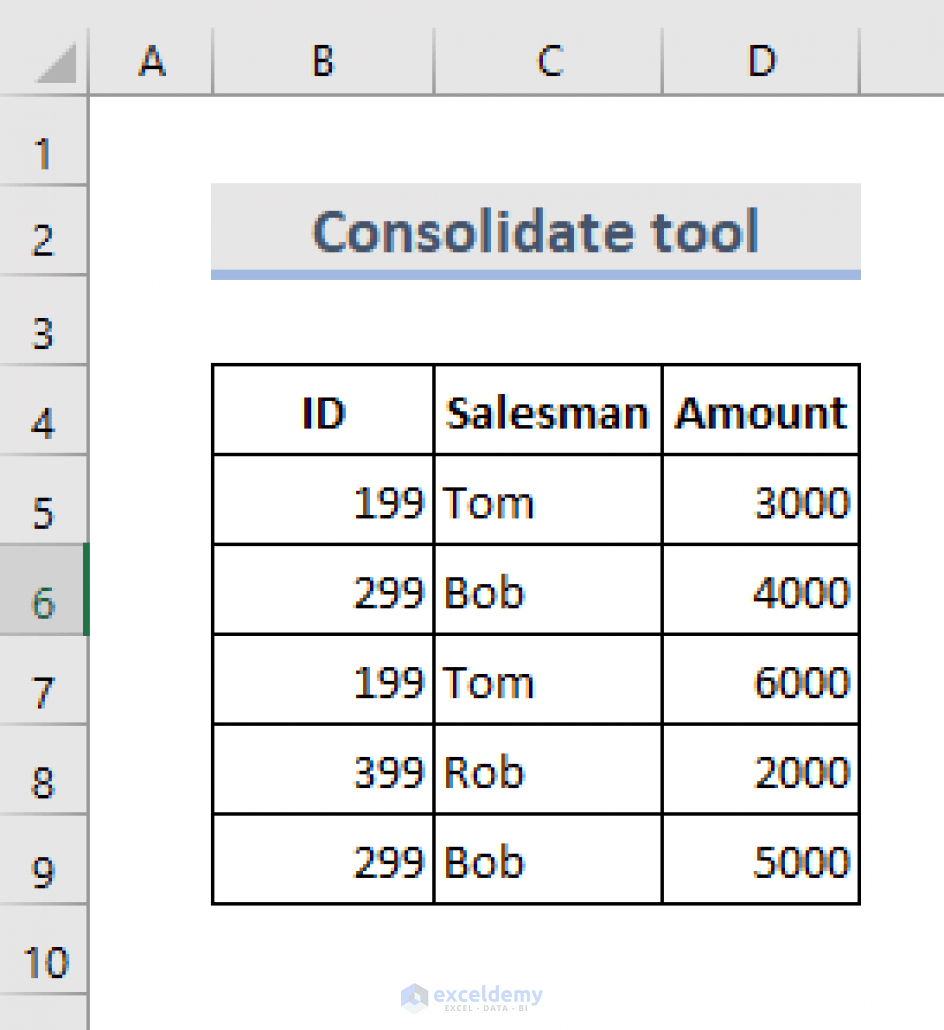Select row 10 header
This screenshot has width=944, height=1030.
[44, 960]
